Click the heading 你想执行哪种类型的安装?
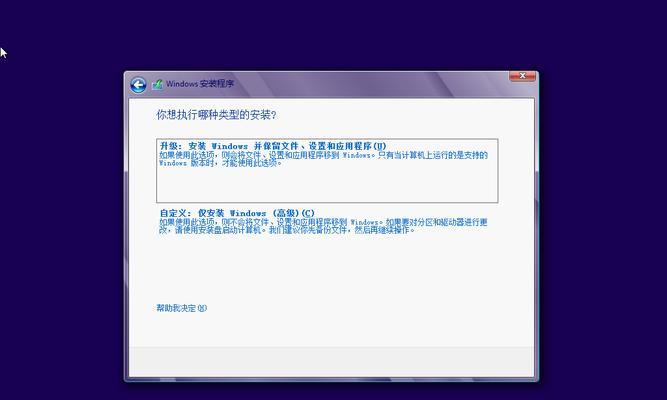This screenshot has height=400, width=667. pos(216,115)
